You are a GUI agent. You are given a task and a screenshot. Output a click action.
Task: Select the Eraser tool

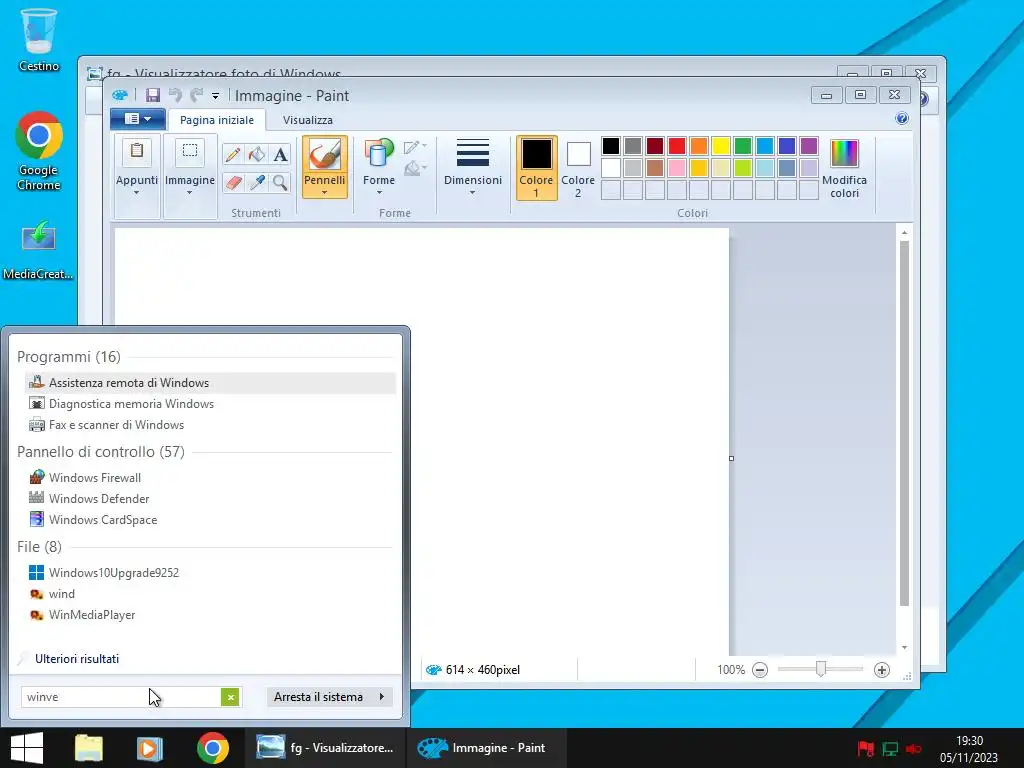[x=232, y=182]
